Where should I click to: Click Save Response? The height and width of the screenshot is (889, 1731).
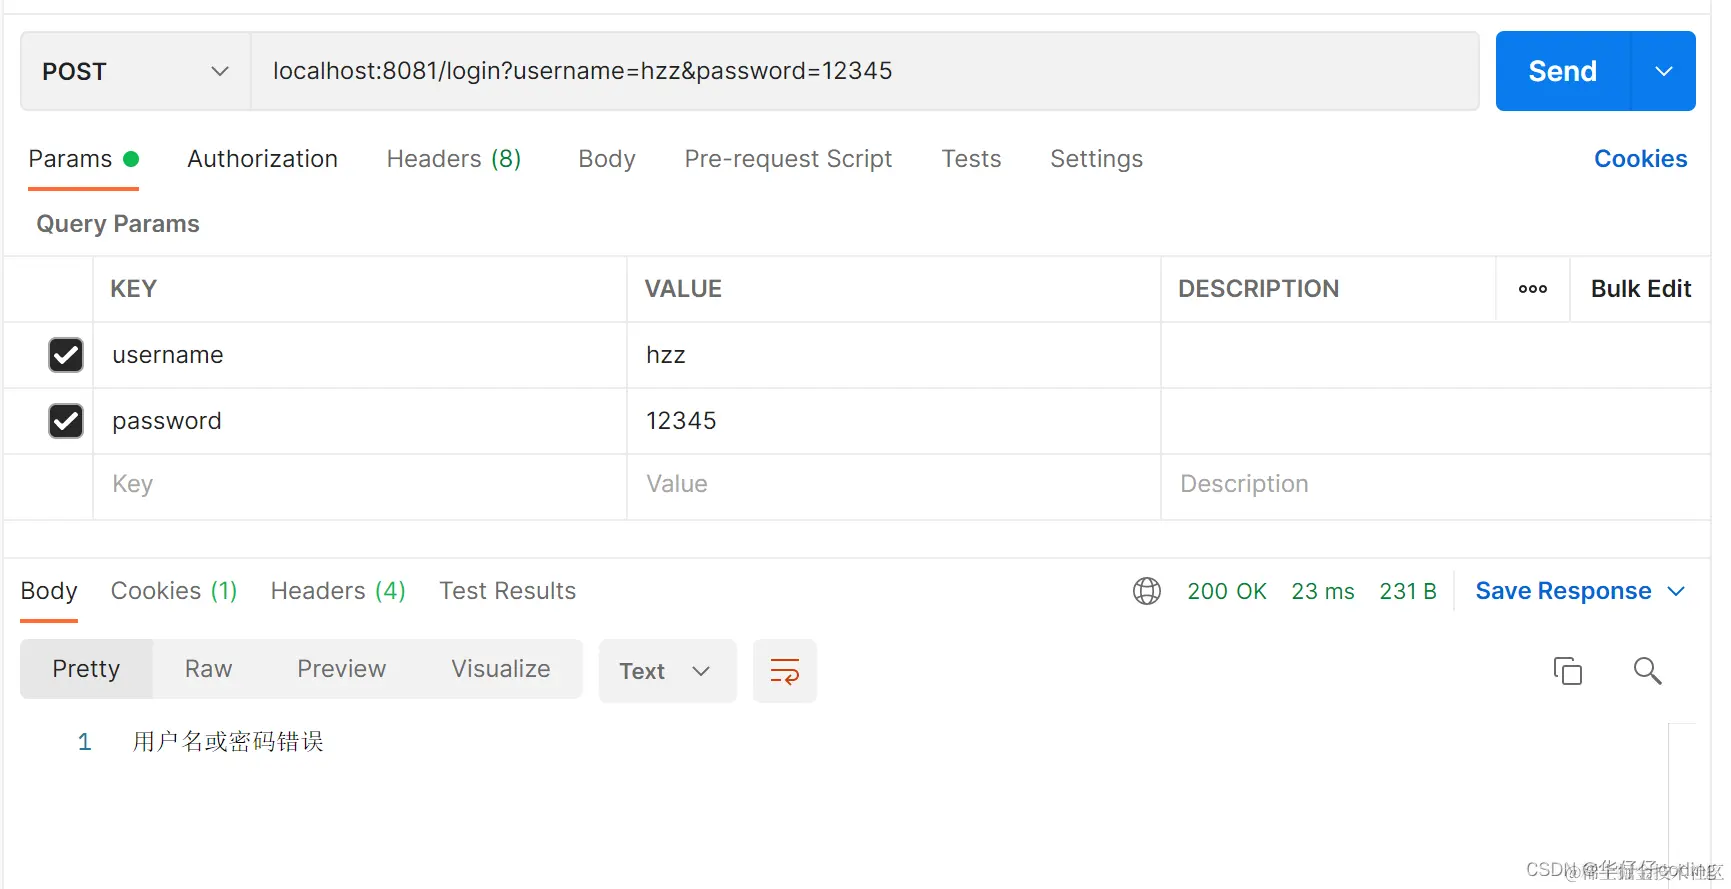(1563, 591)
